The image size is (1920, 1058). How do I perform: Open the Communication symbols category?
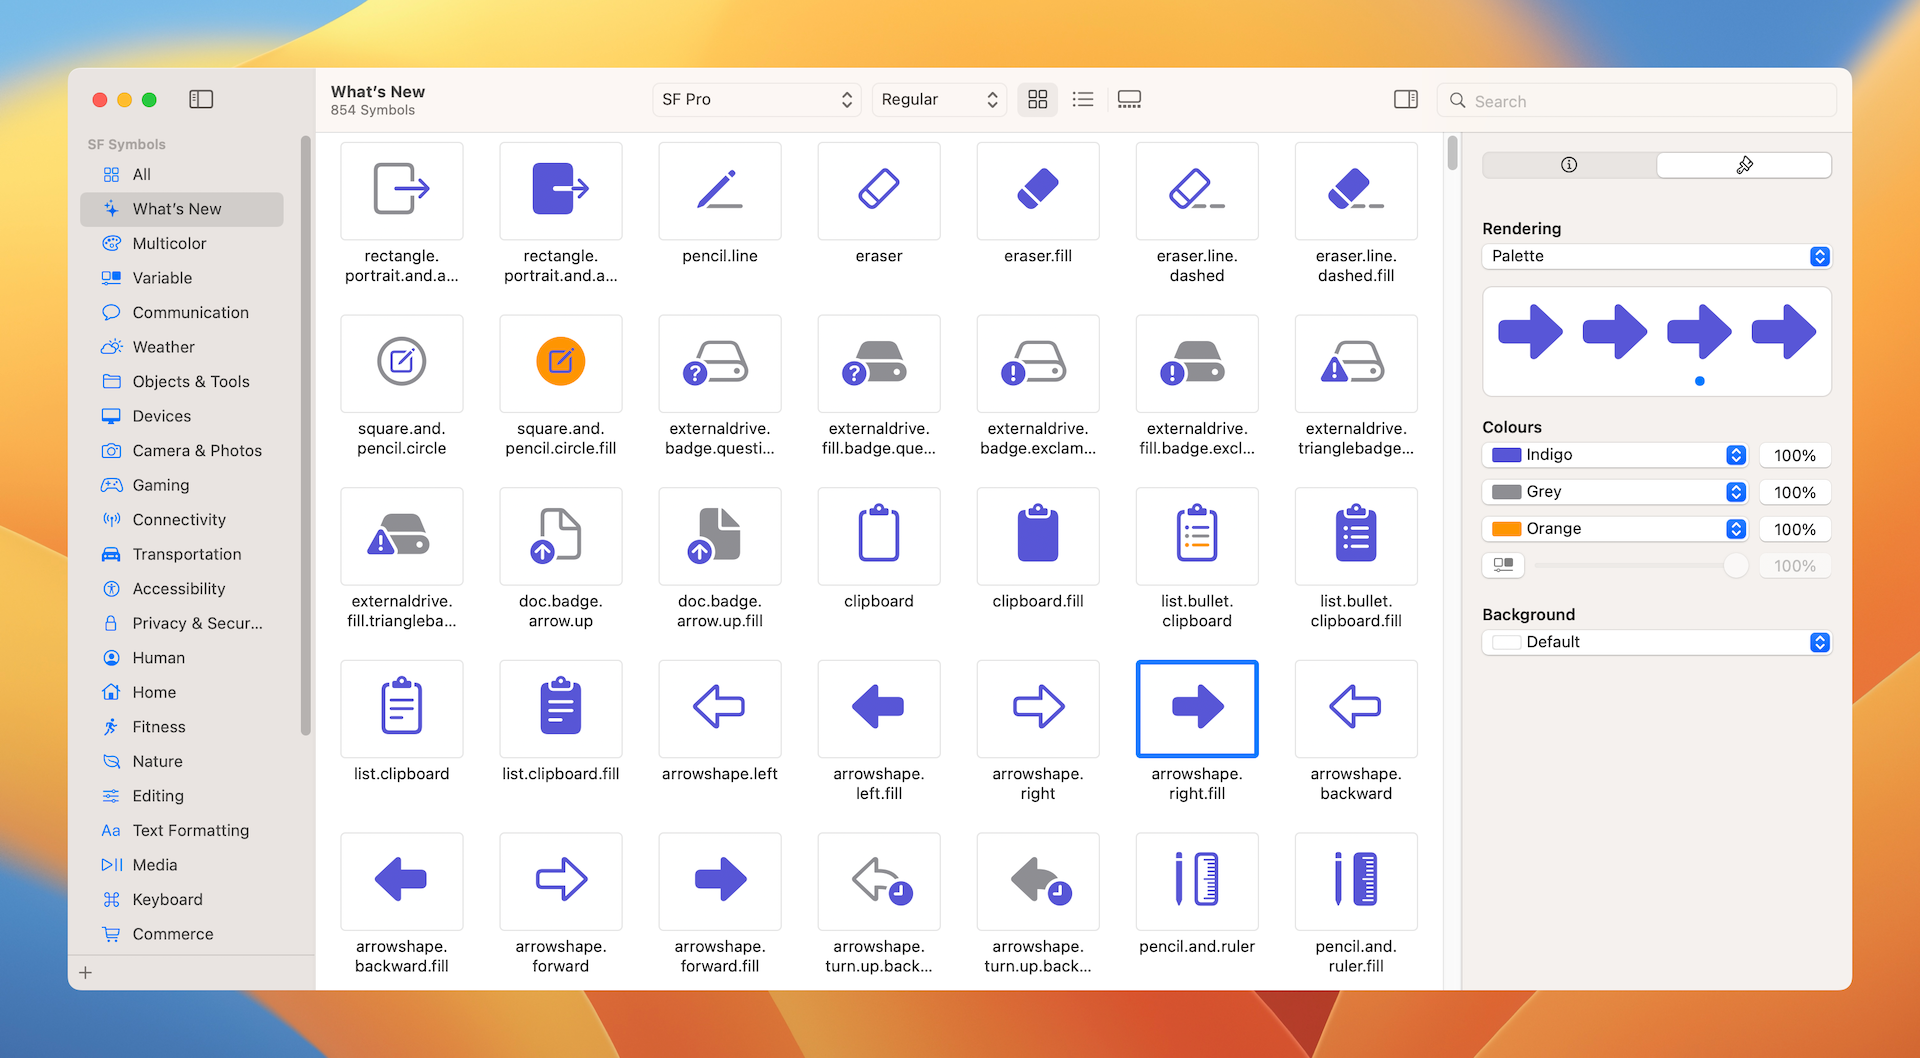[190, 312]
